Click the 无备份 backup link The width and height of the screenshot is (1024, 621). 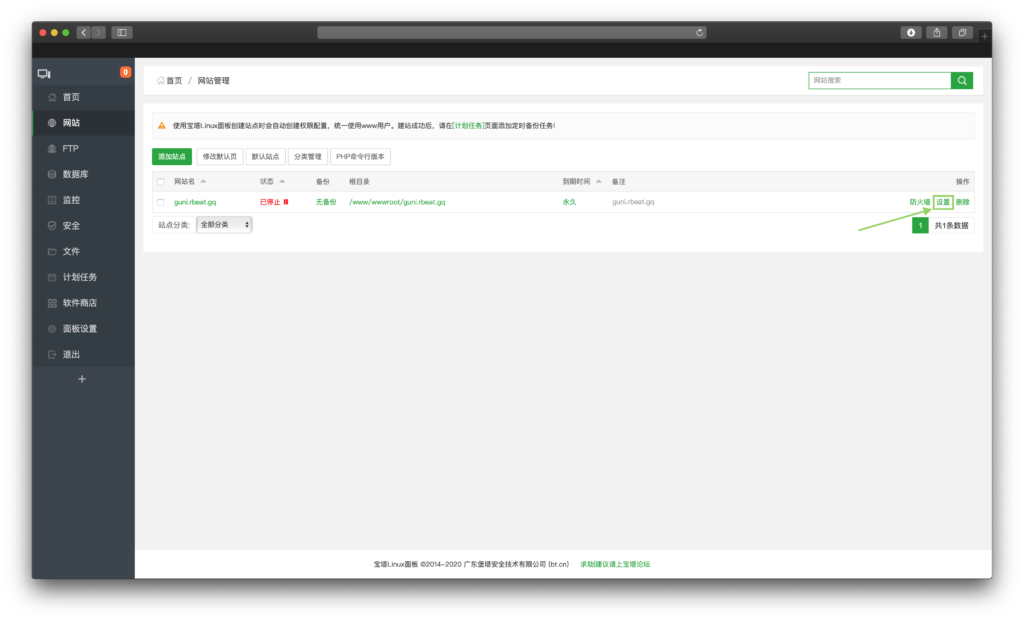point(326,202)
